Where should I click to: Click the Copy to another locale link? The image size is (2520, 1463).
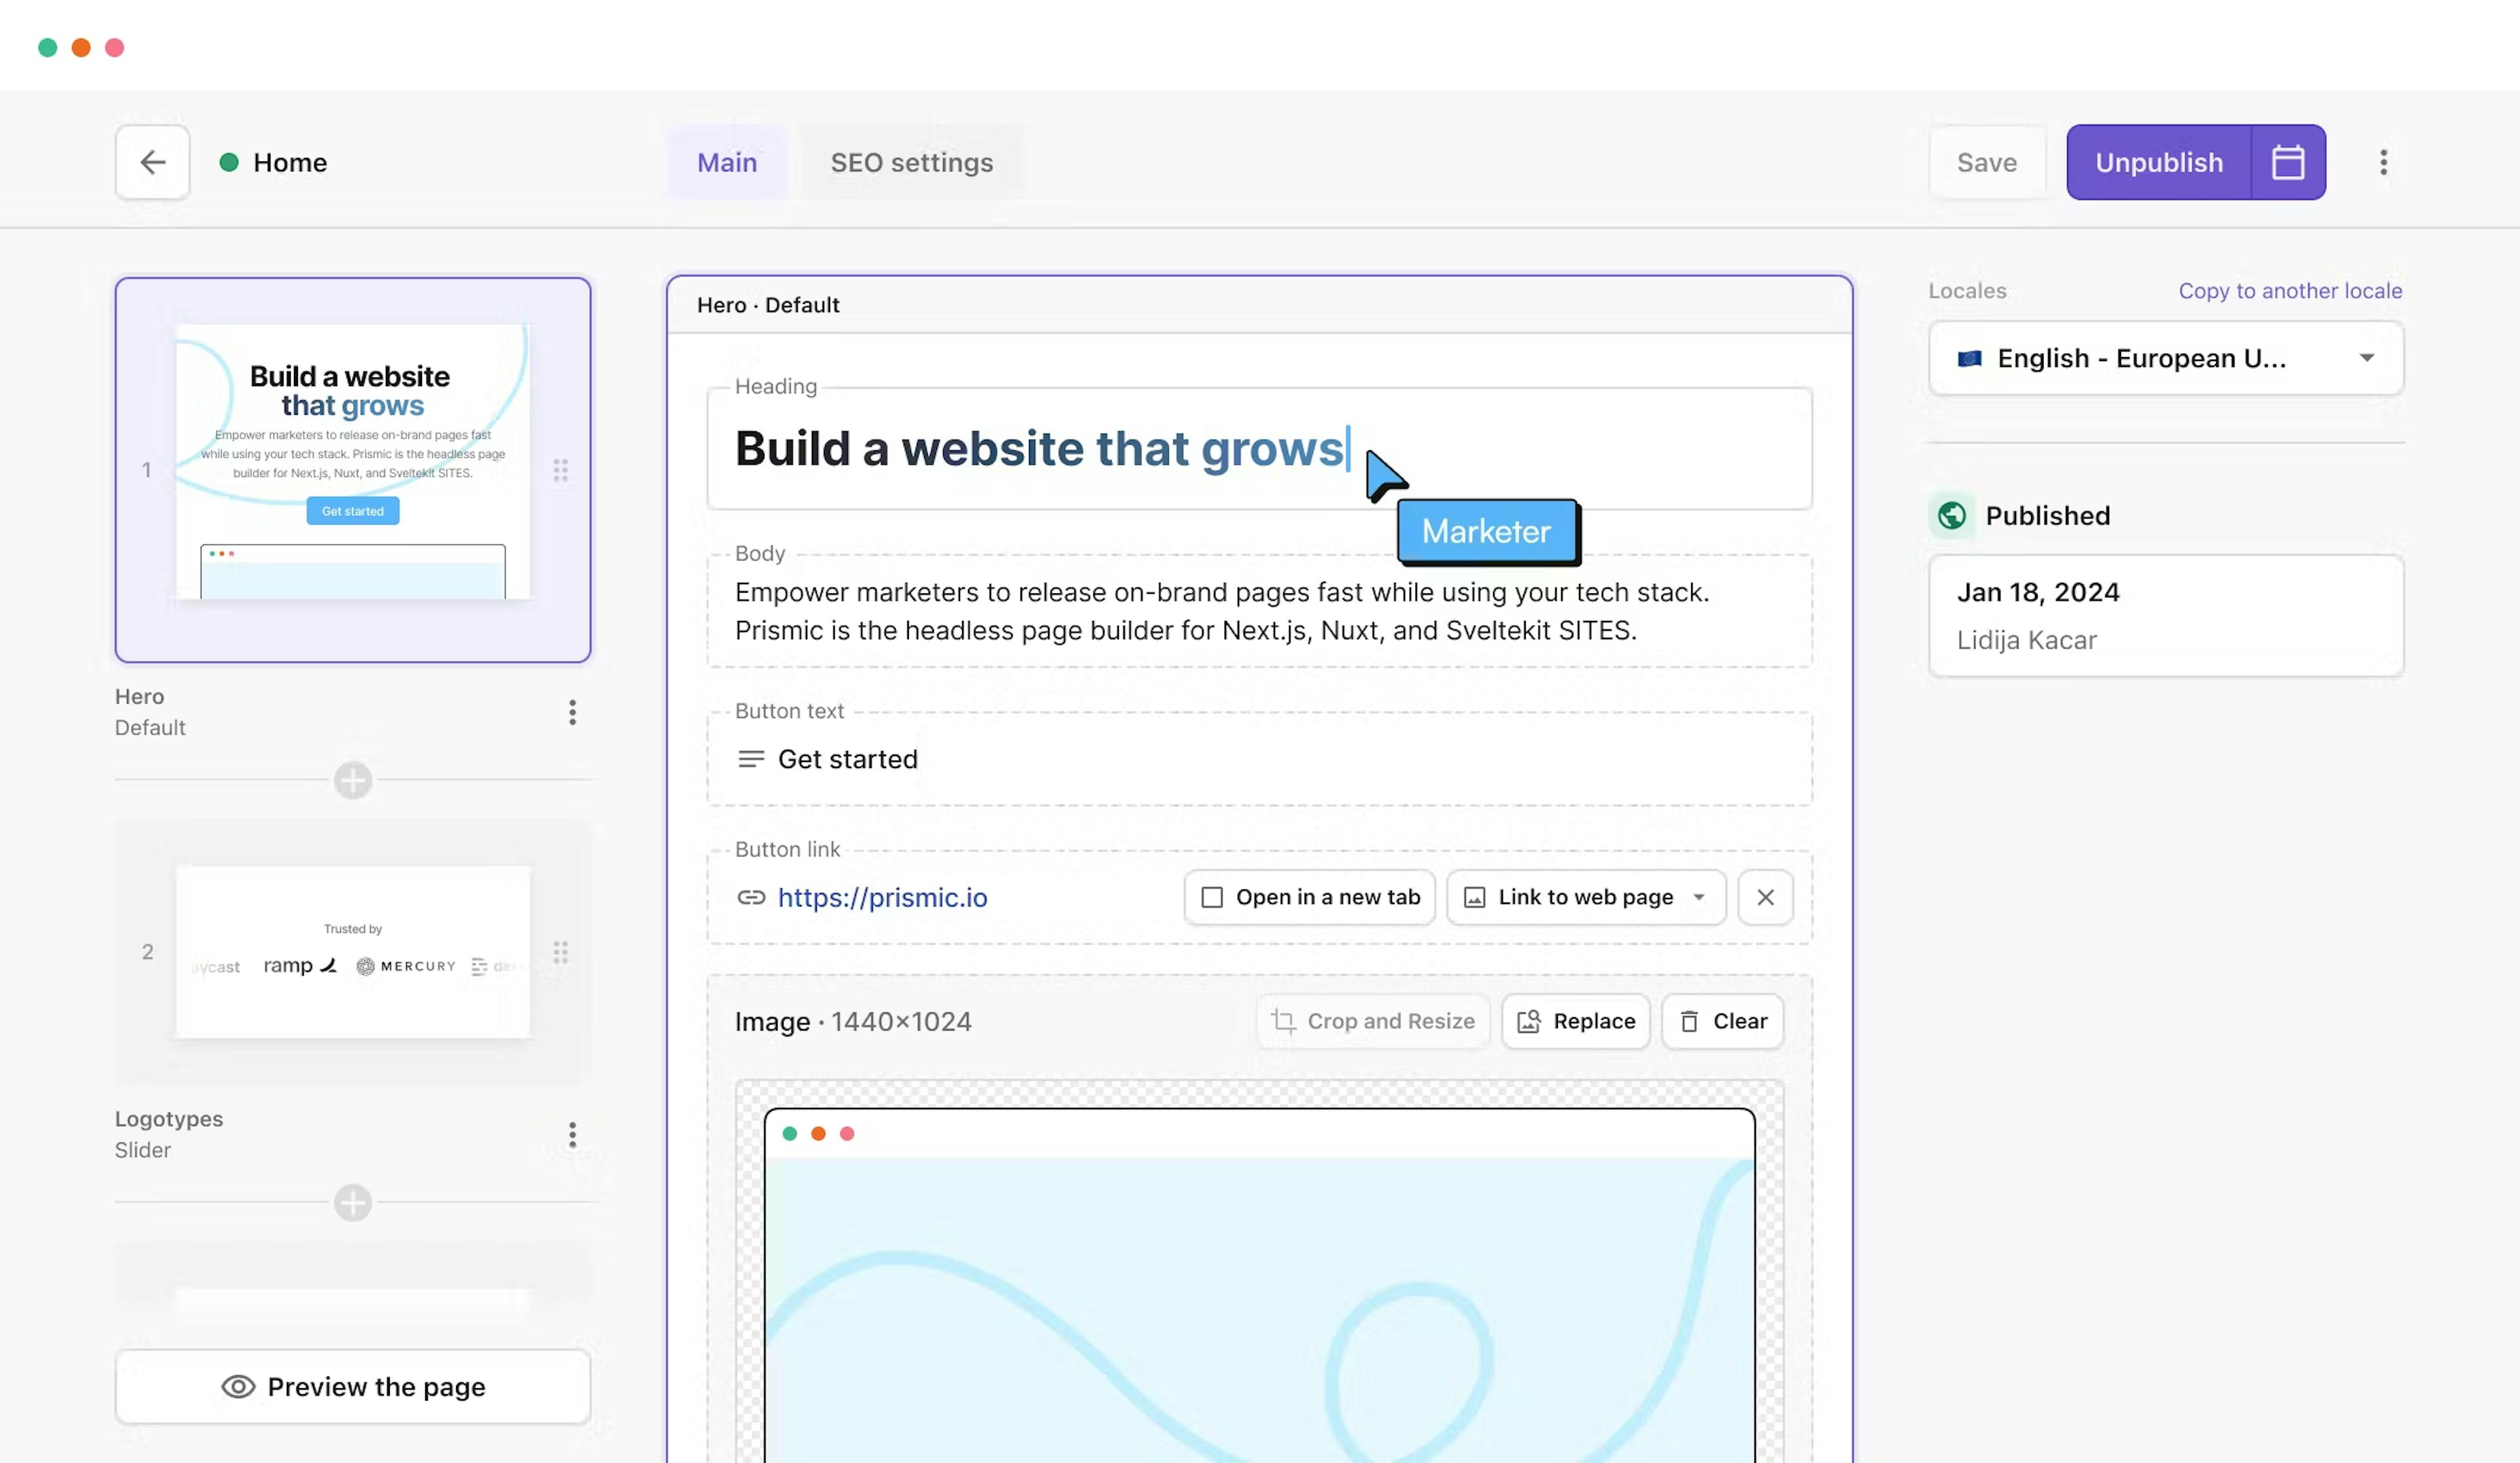pos(2290,290)
